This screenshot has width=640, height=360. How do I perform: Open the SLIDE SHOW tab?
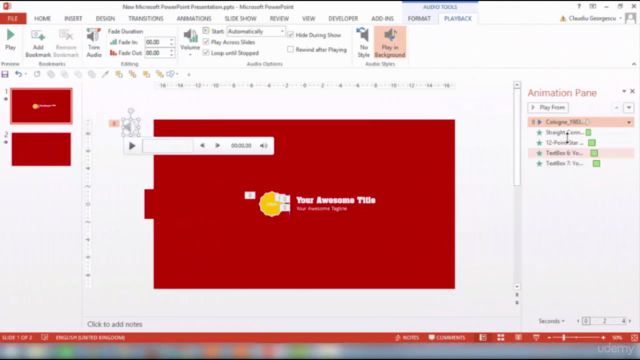coord(240,18)
